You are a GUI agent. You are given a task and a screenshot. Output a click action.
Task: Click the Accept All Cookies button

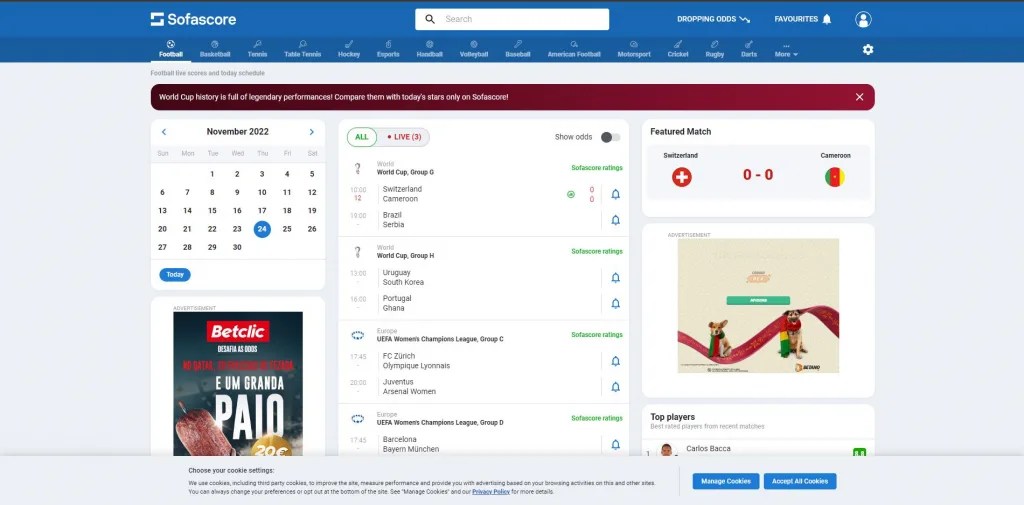(800, 481)
